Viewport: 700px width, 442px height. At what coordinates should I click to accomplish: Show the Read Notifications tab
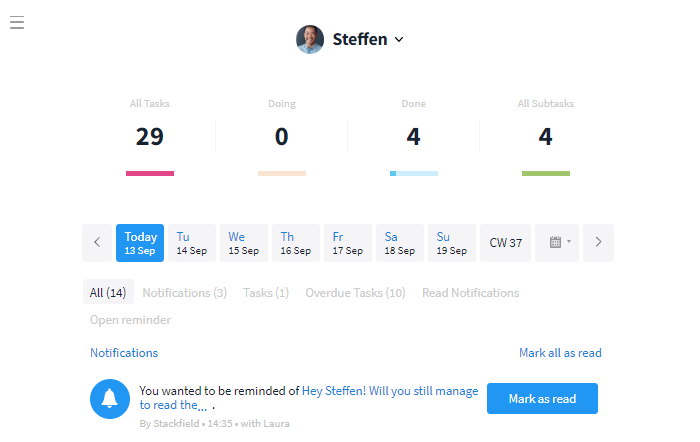pyautogui.click(x=470, y=293)
